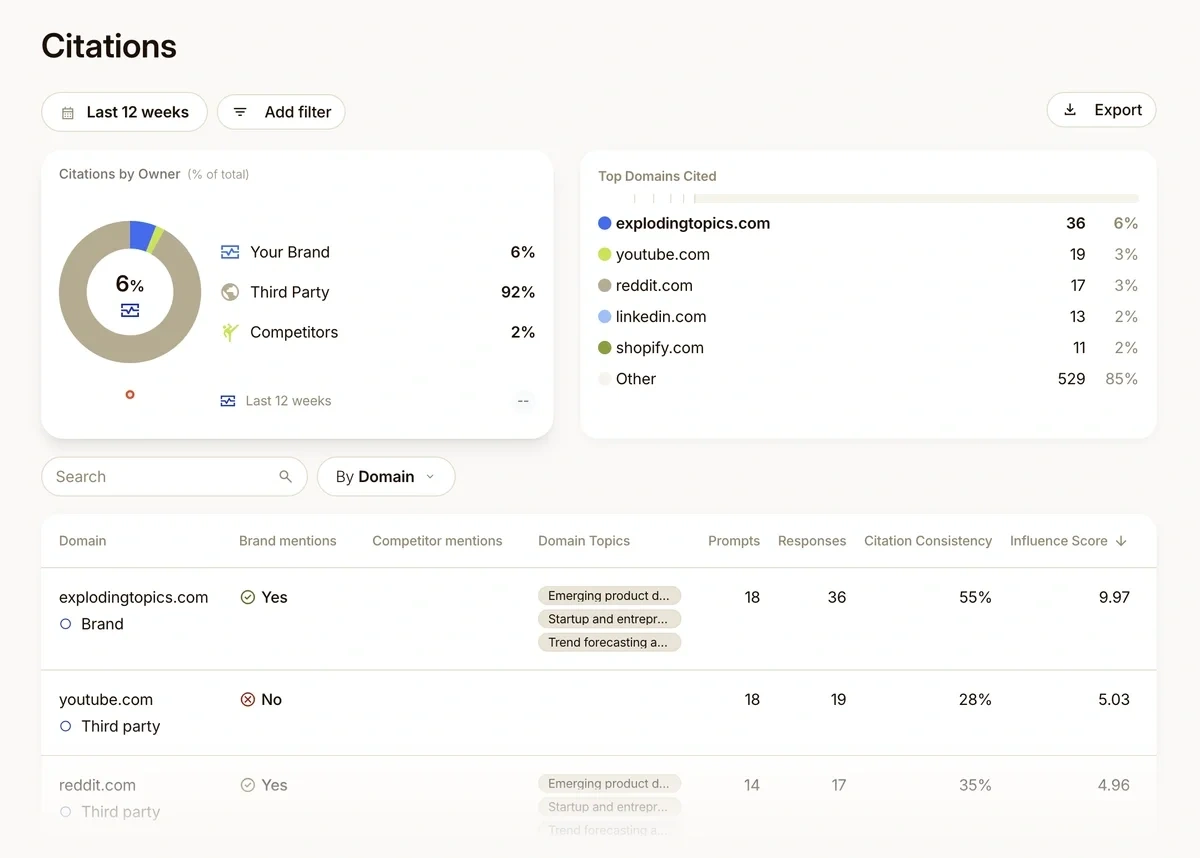This screenshot has height=858, width=1200.
Task: Click the 28% citation consistency value
Action: click(x=975, y=700)
